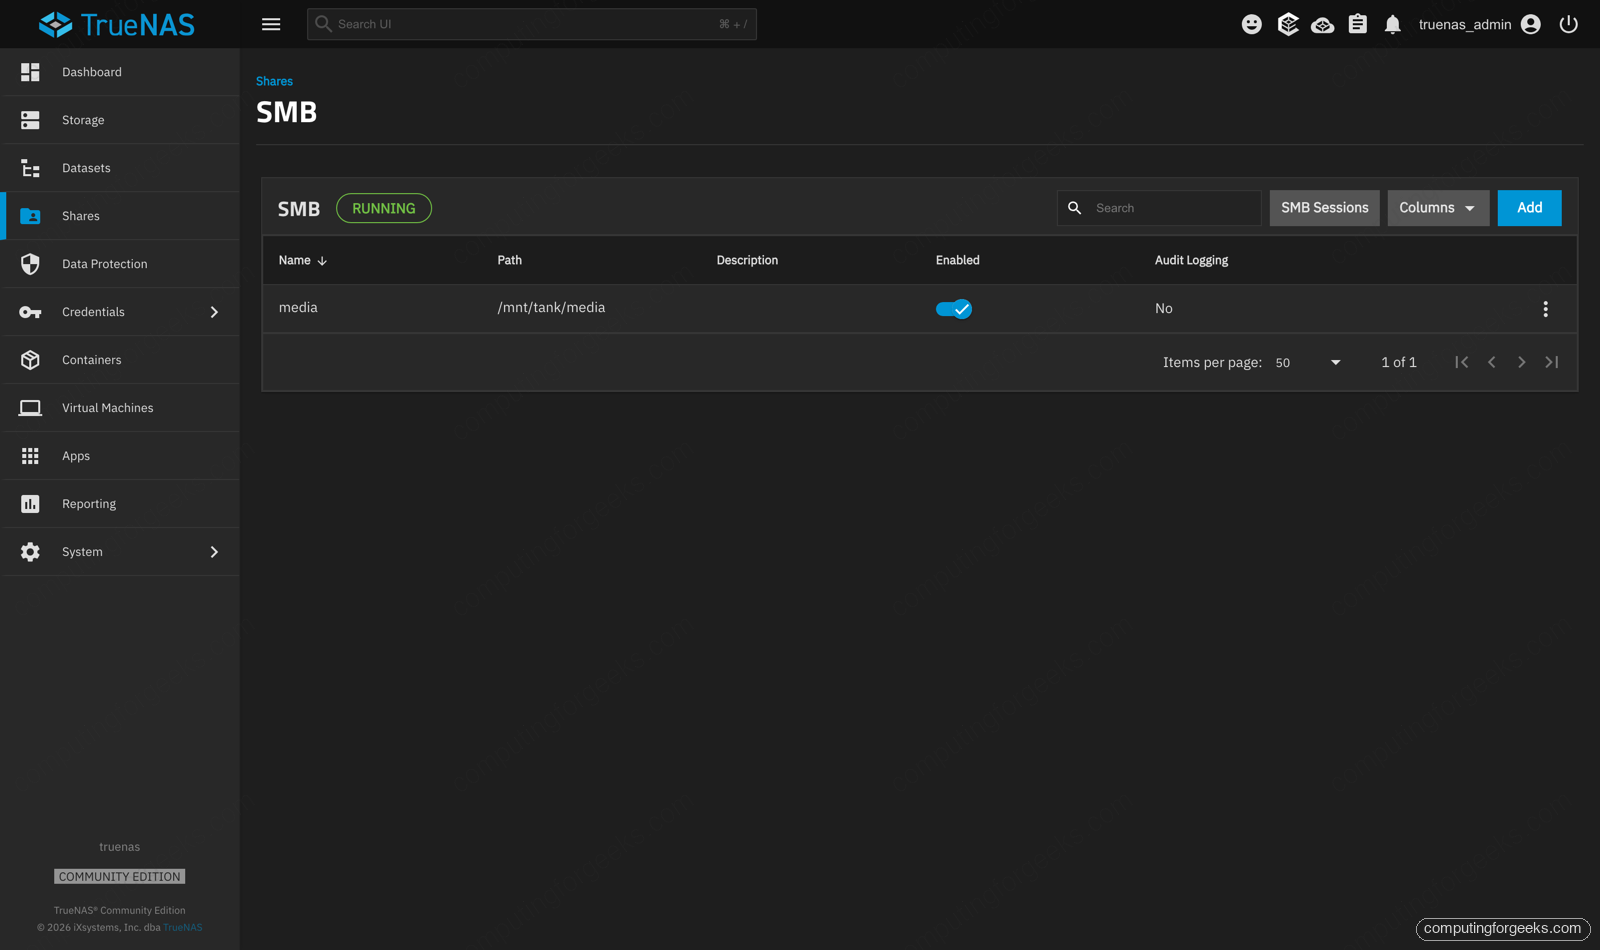Click the RUNNING service status badge
The width and height of the screenshot is (1600, 950).
pyautogui.click(x=384, y=208)
